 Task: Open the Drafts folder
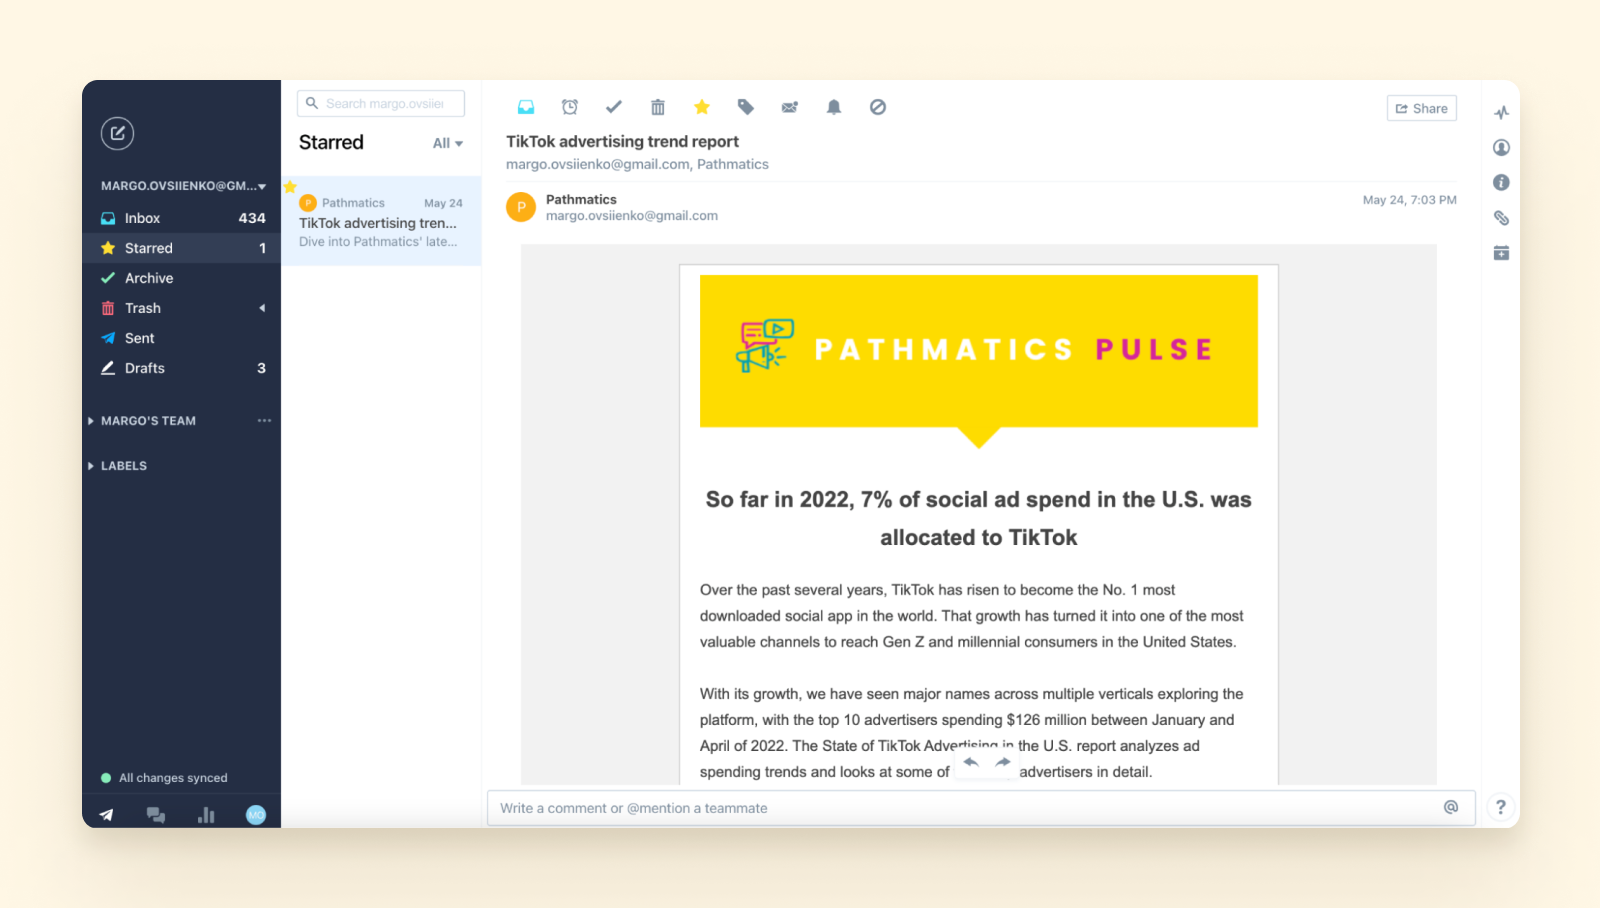pyautogui.click(x=182, y=368)
